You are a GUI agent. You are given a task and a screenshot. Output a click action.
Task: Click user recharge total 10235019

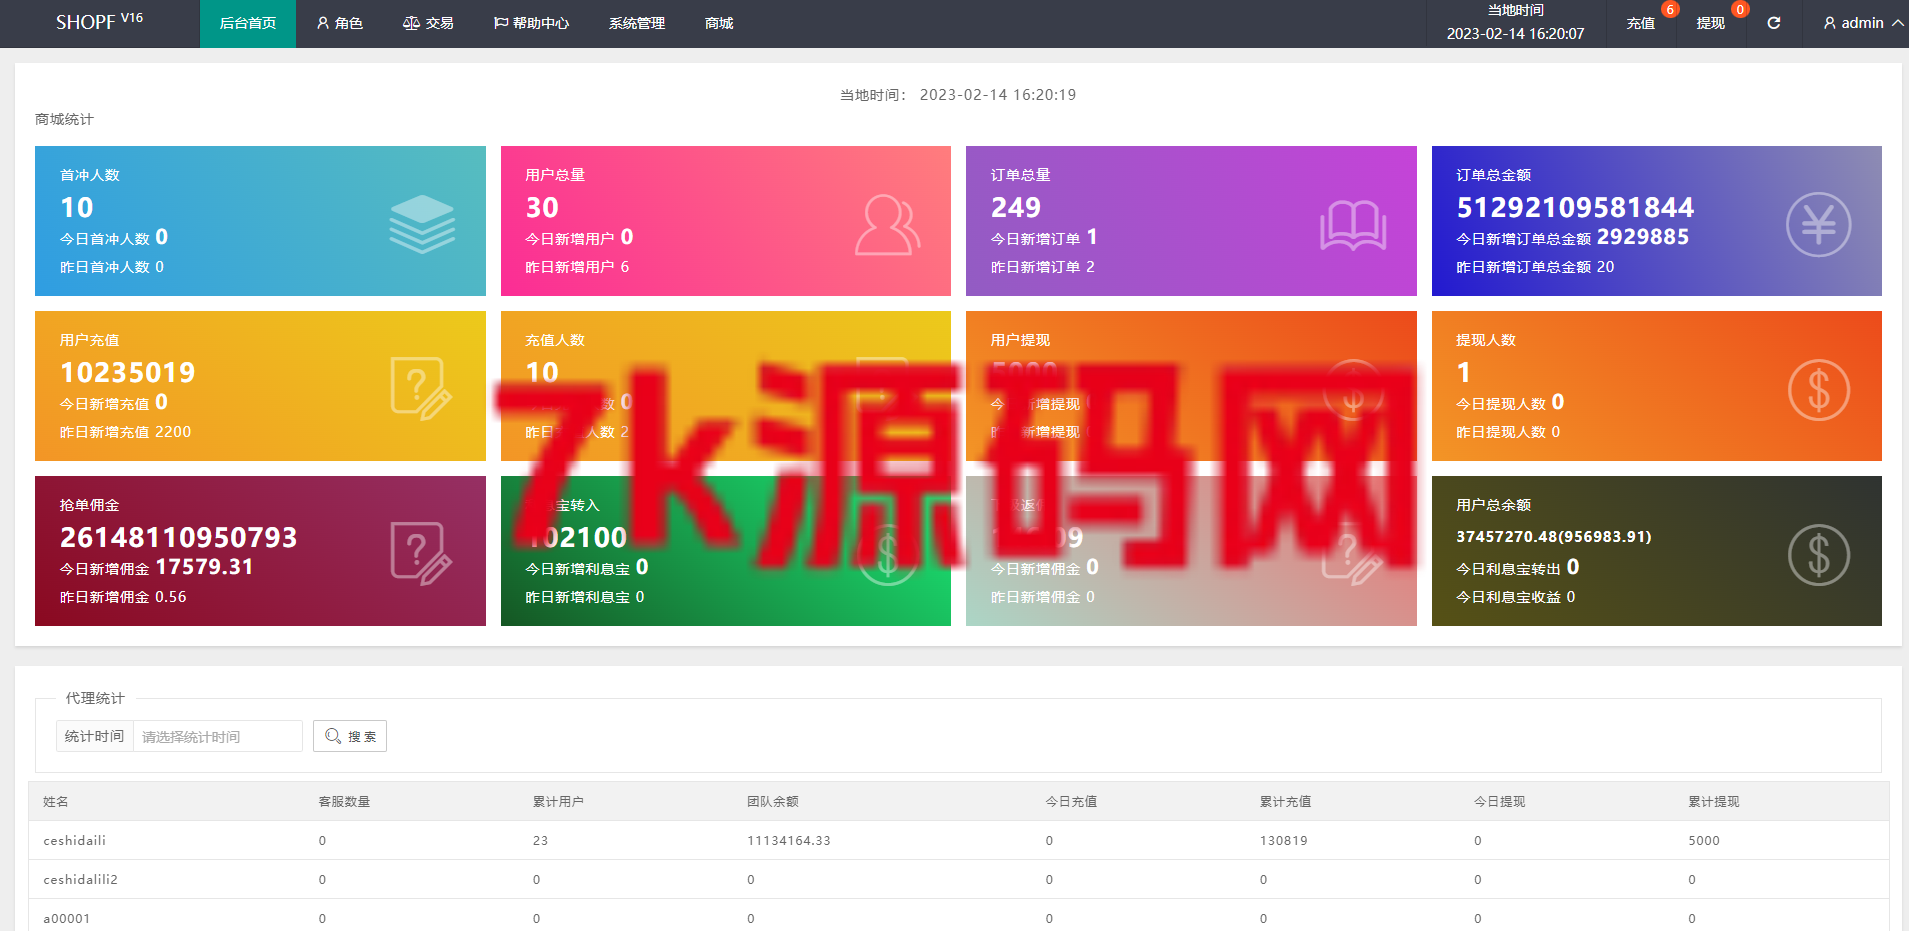(x=128, y=372)
